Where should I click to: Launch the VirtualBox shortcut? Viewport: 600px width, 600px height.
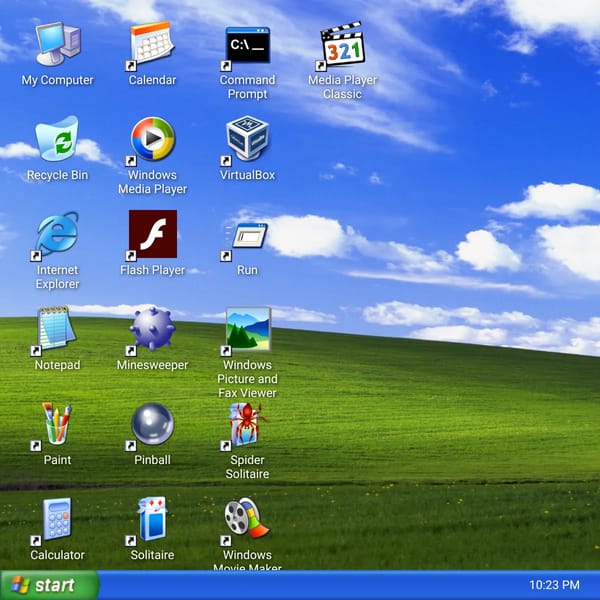247,139
